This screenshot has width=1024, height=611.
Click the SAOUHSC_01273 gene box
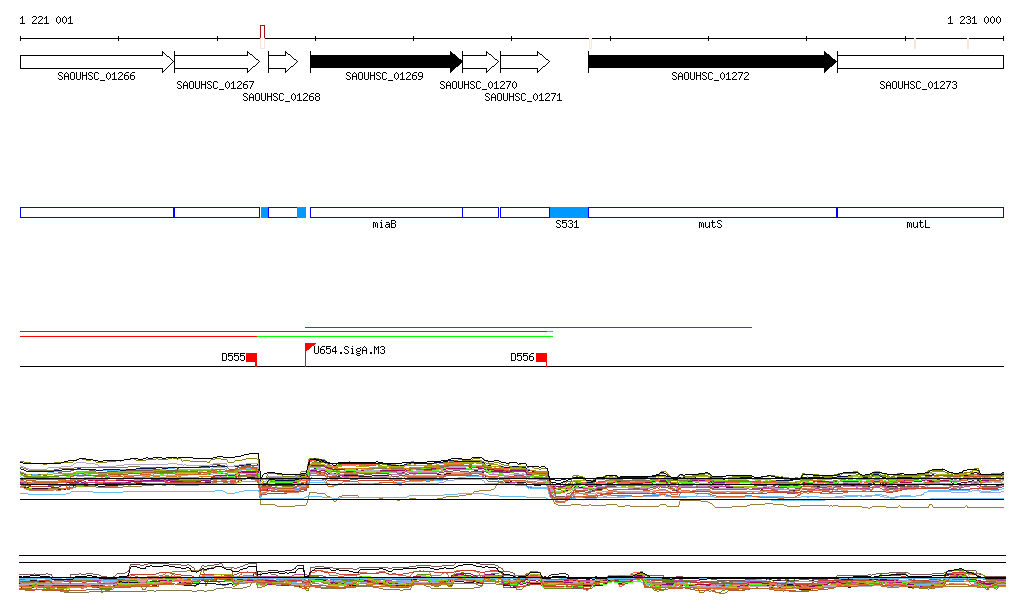click(920, 62)
